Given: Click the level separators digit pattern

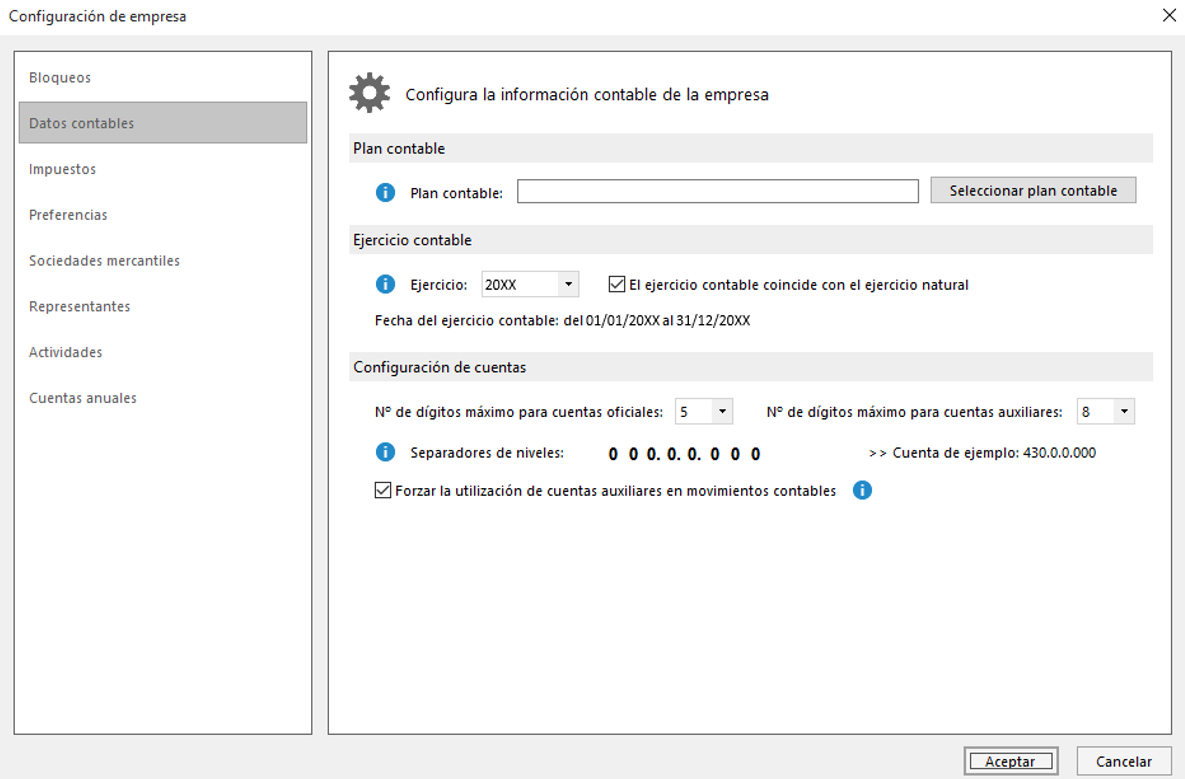Looking at the screenshot, I should tap(684, 453).
